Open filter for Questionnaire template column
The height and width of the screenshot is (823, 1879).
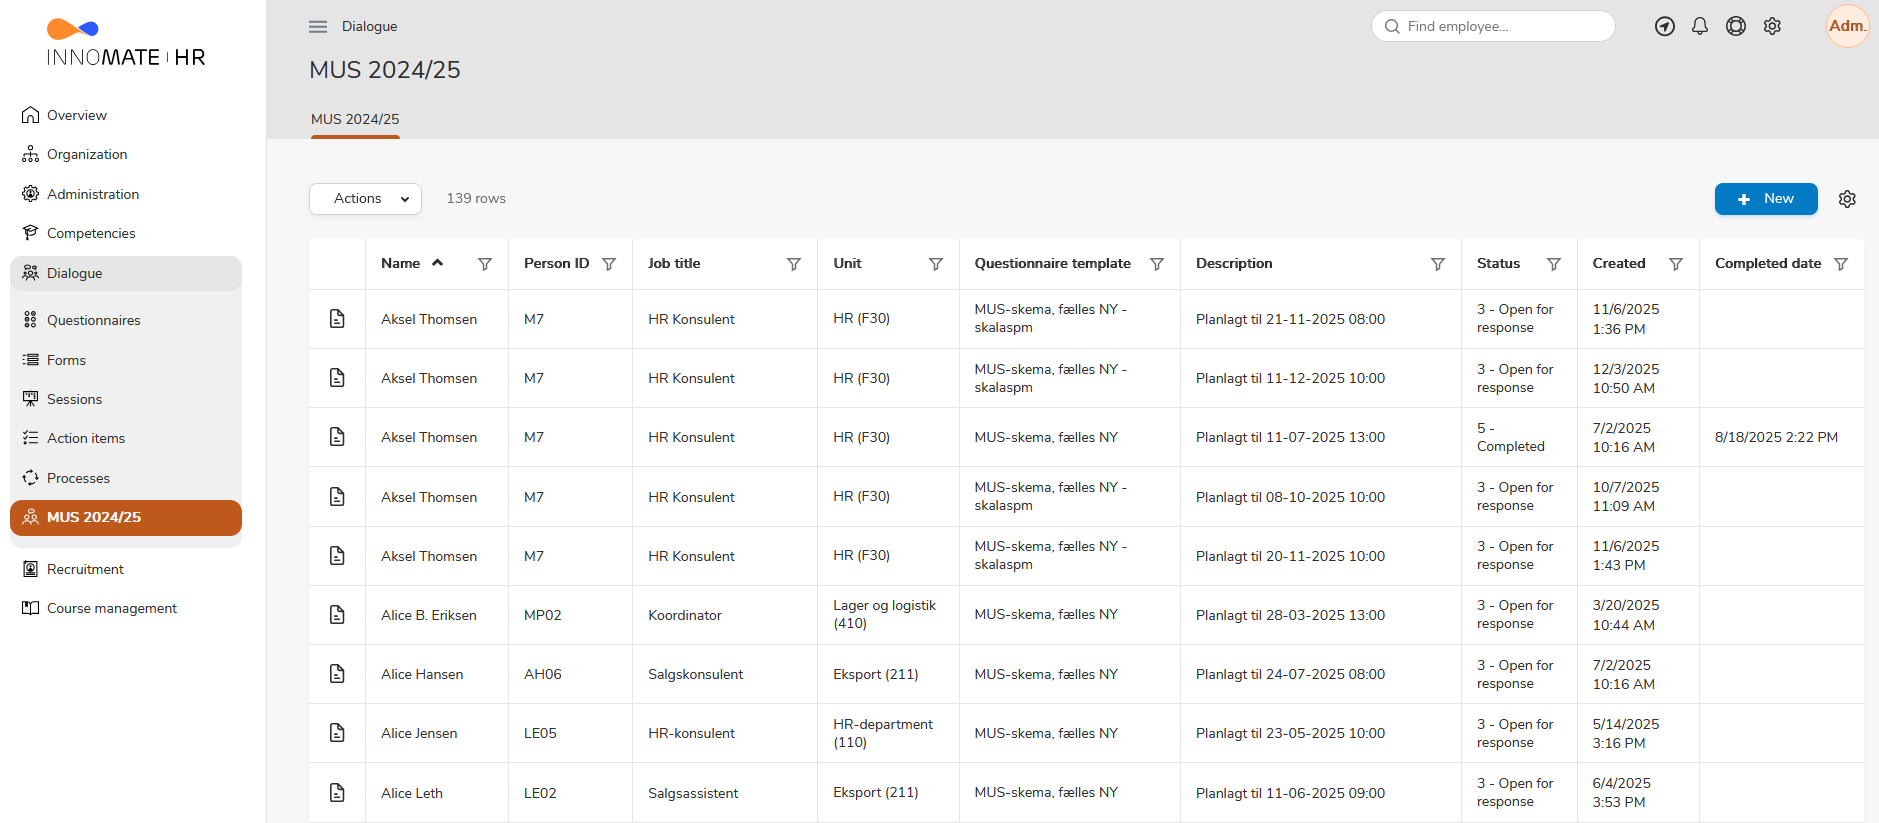click(1156, 264)
